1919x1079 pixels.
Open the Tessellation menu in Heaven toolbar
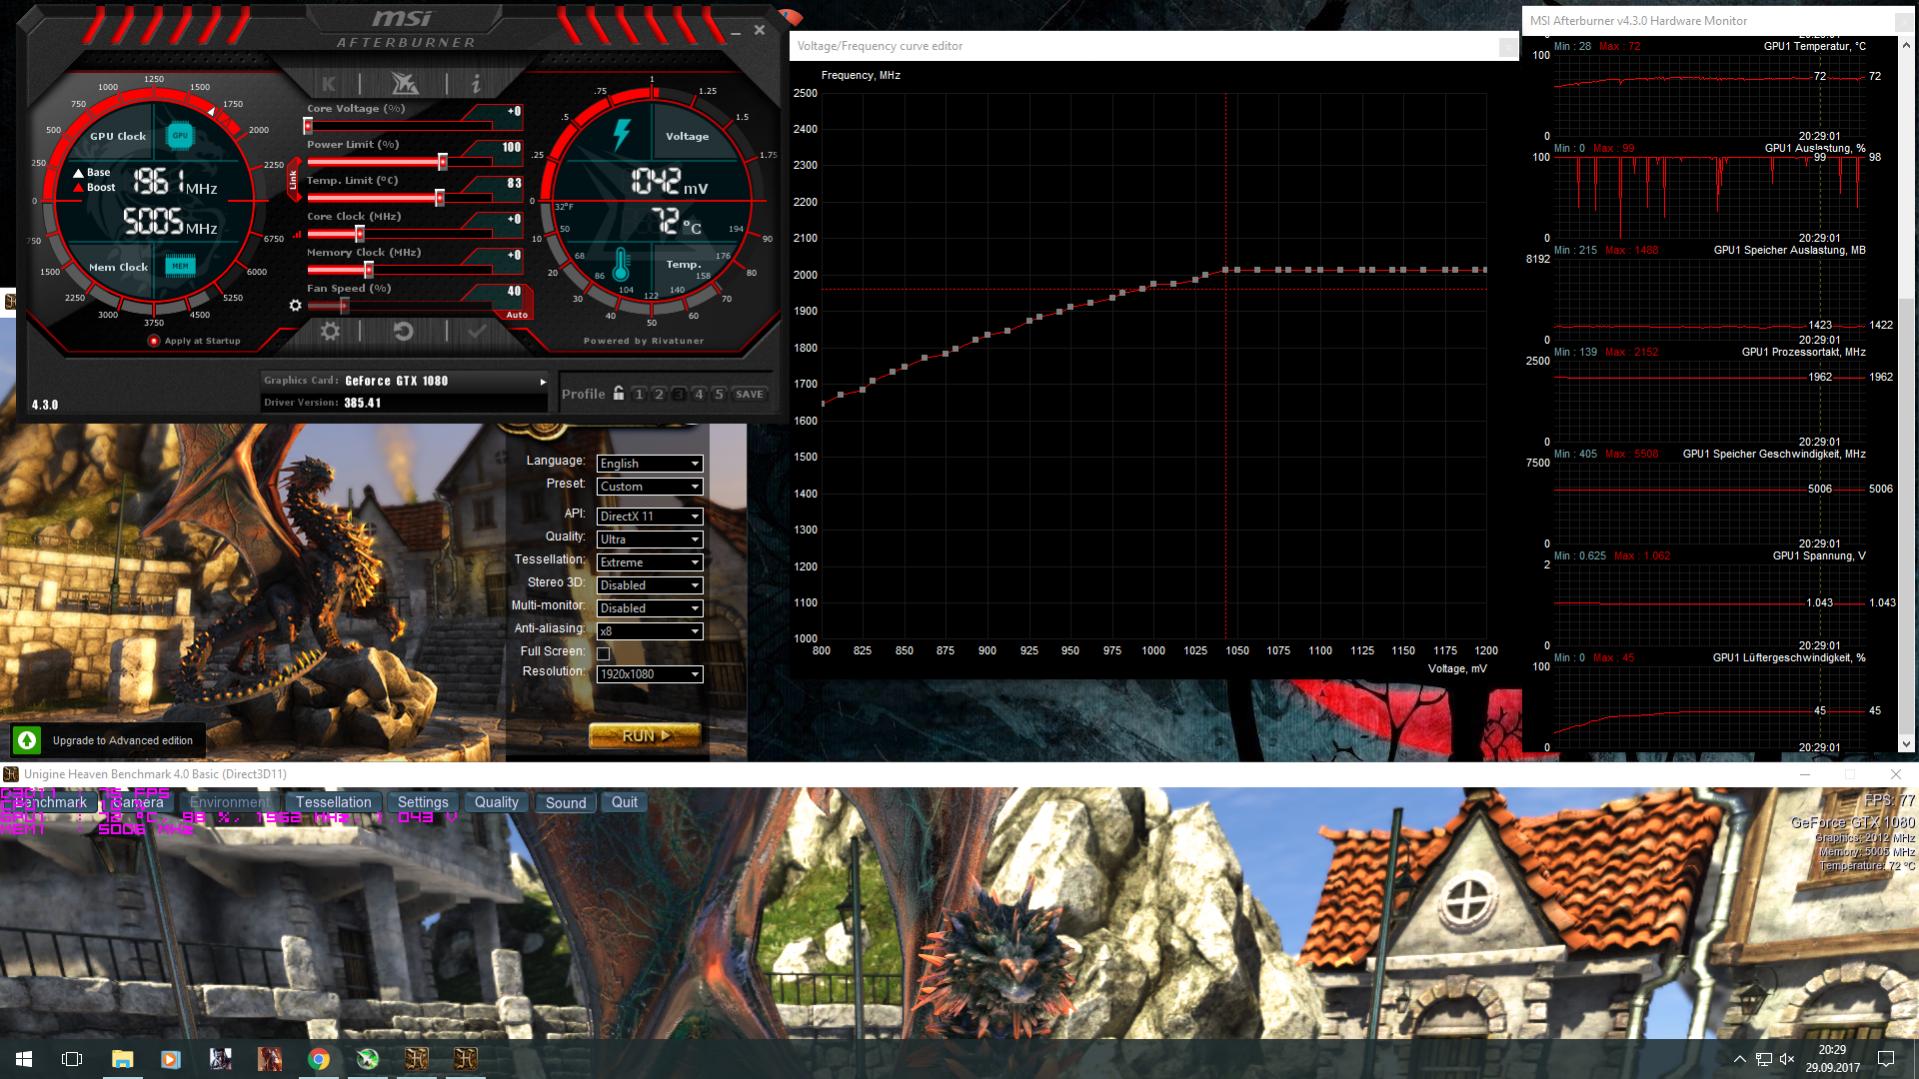click(x=333, y=802)
